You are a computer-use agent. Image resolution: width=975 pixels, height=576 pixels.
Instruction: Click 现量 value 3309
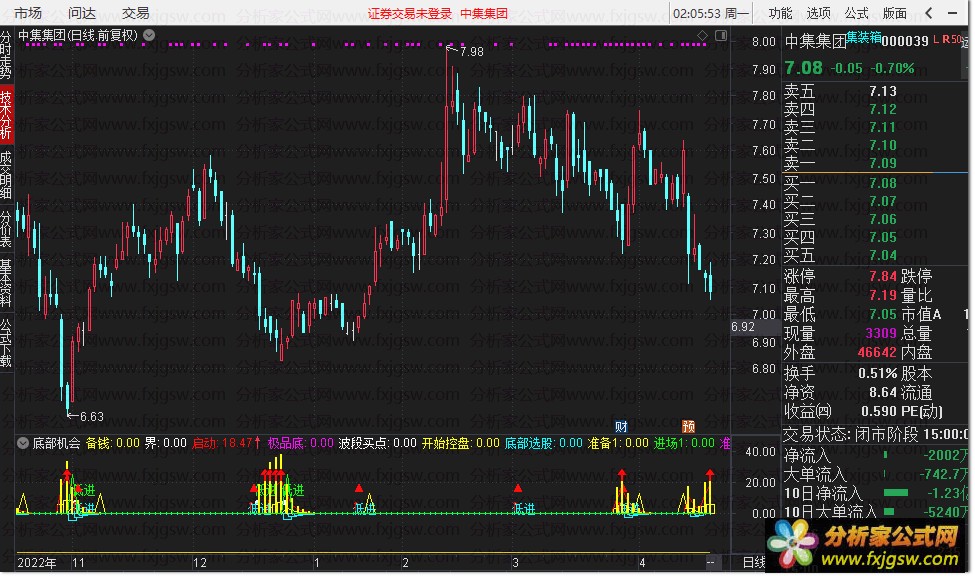(x=880, y=333)
